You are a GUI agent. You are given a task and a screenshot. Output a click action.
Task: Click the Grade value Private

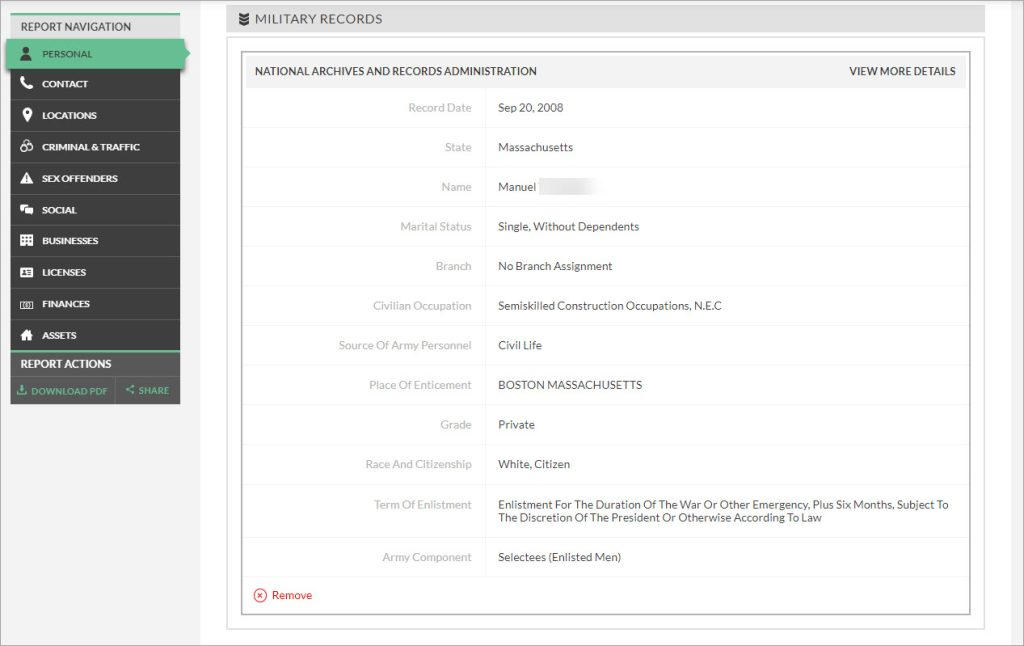coord(516,425)
